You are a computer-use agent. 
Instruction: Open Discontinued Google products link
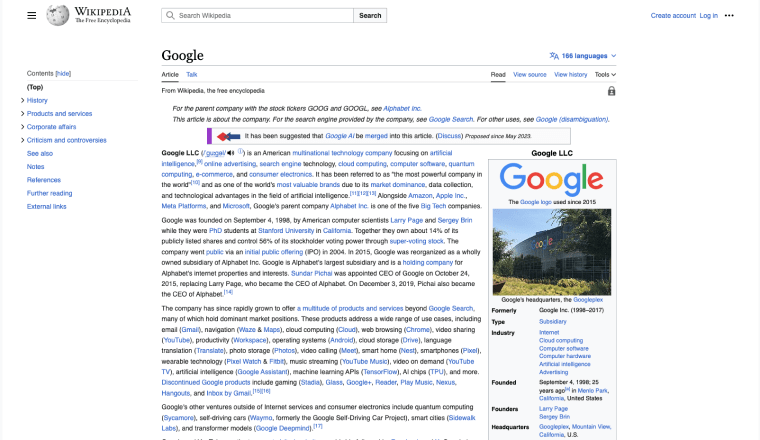click(x=206, y=382)
